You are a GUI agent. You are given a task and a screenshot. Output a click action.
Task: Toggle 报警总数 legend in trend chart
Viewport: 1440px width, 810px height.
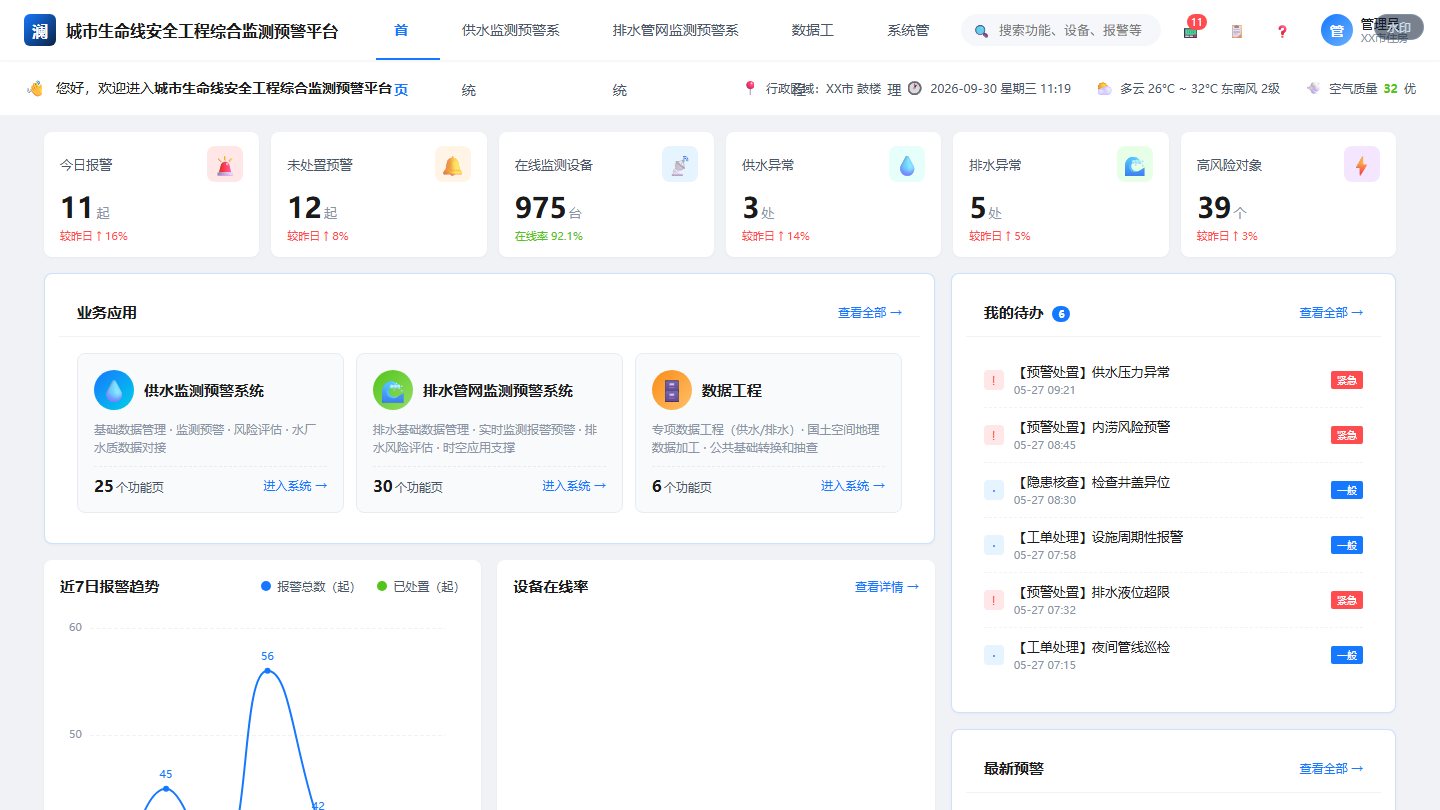click(x=308, y=587)
